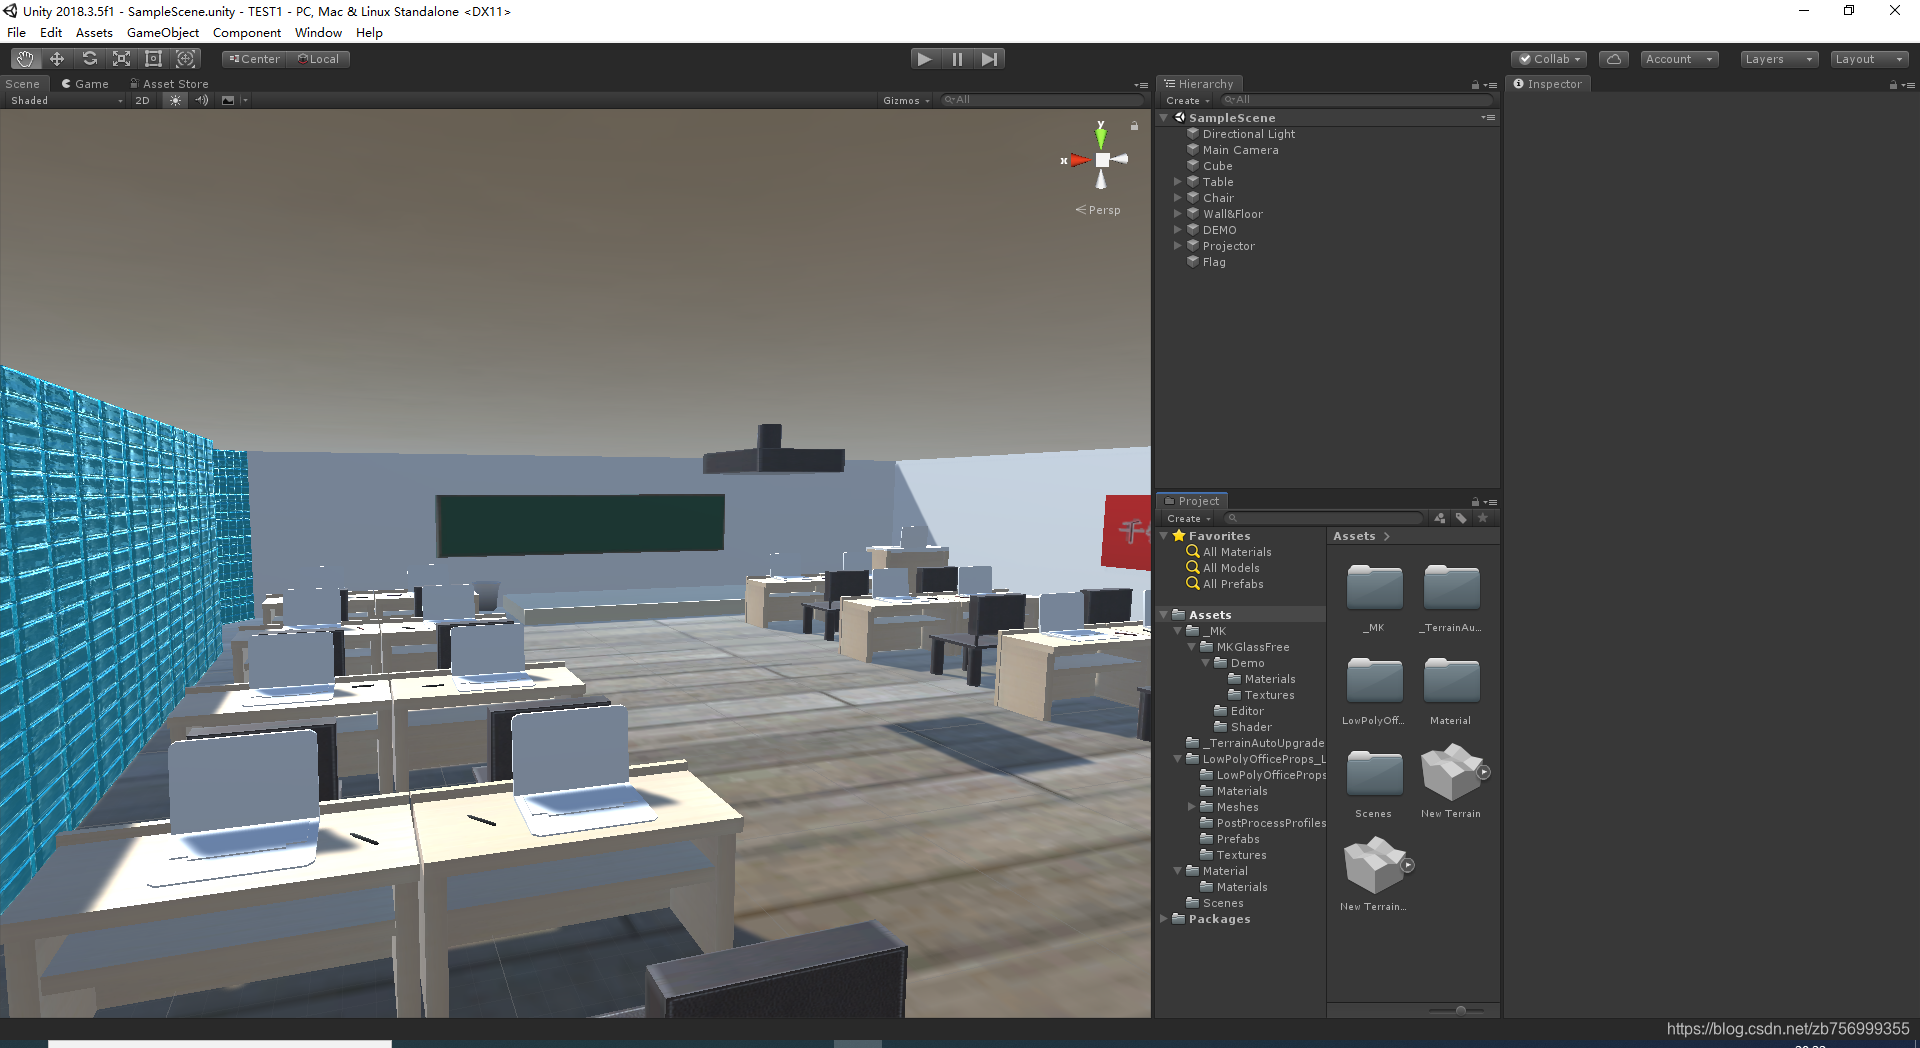Open Gizmos dropdown
The image size is (1920, 1048).
[x=906, y=100]
